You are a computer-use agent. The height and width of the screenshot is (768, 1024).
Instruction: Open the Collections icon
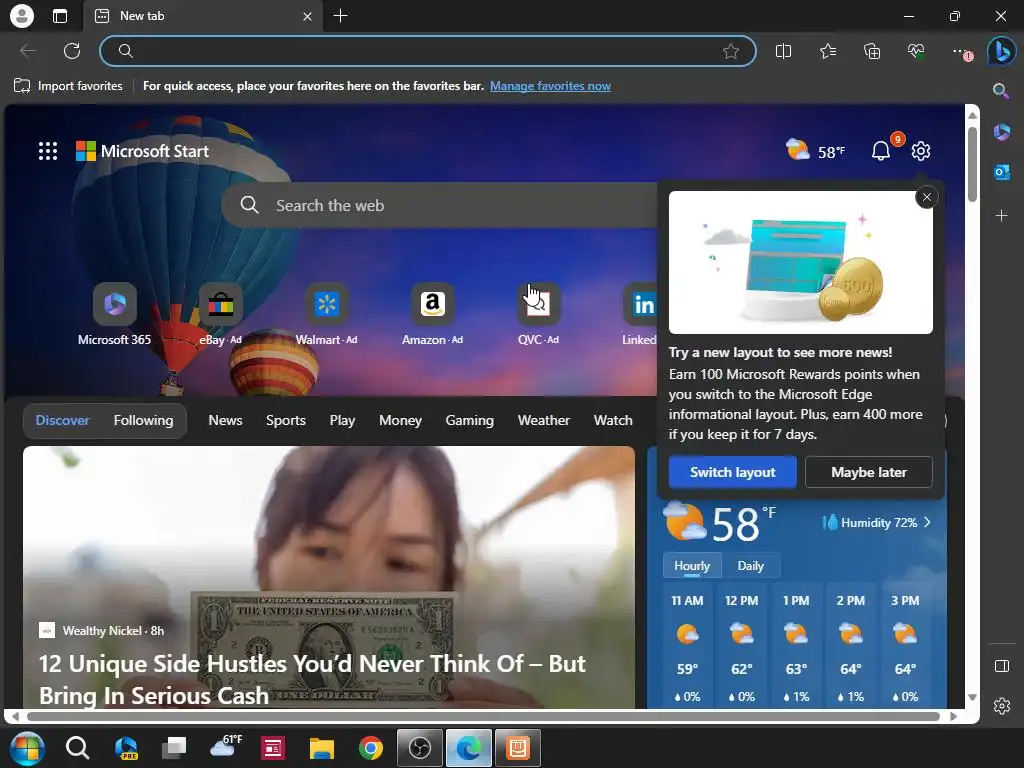(x=872, y=51)
